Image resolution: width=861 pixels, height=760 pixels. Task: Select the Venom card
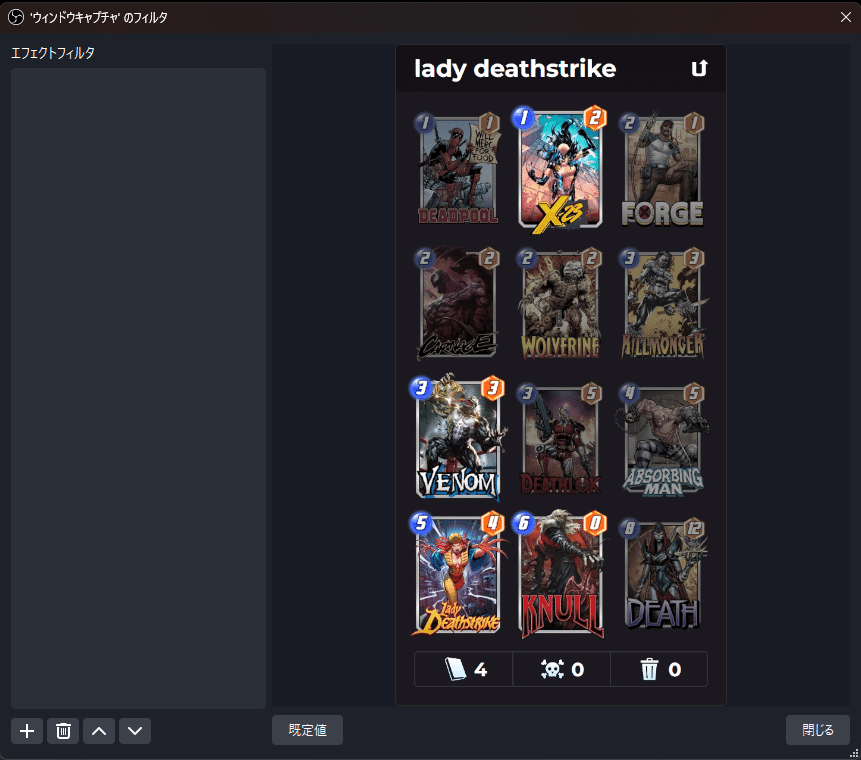[x=458, y=438]
